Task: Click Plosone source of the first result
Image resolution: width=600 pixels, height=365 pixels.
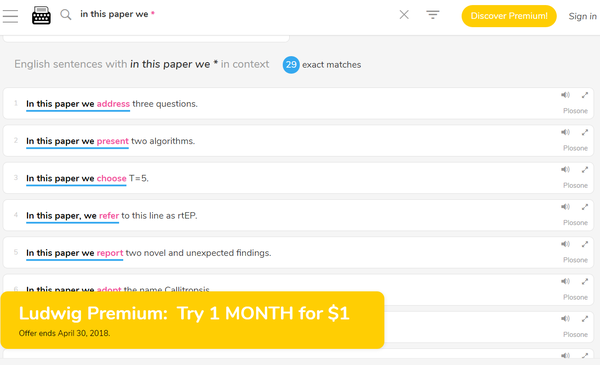Action: tap(575, 111)
